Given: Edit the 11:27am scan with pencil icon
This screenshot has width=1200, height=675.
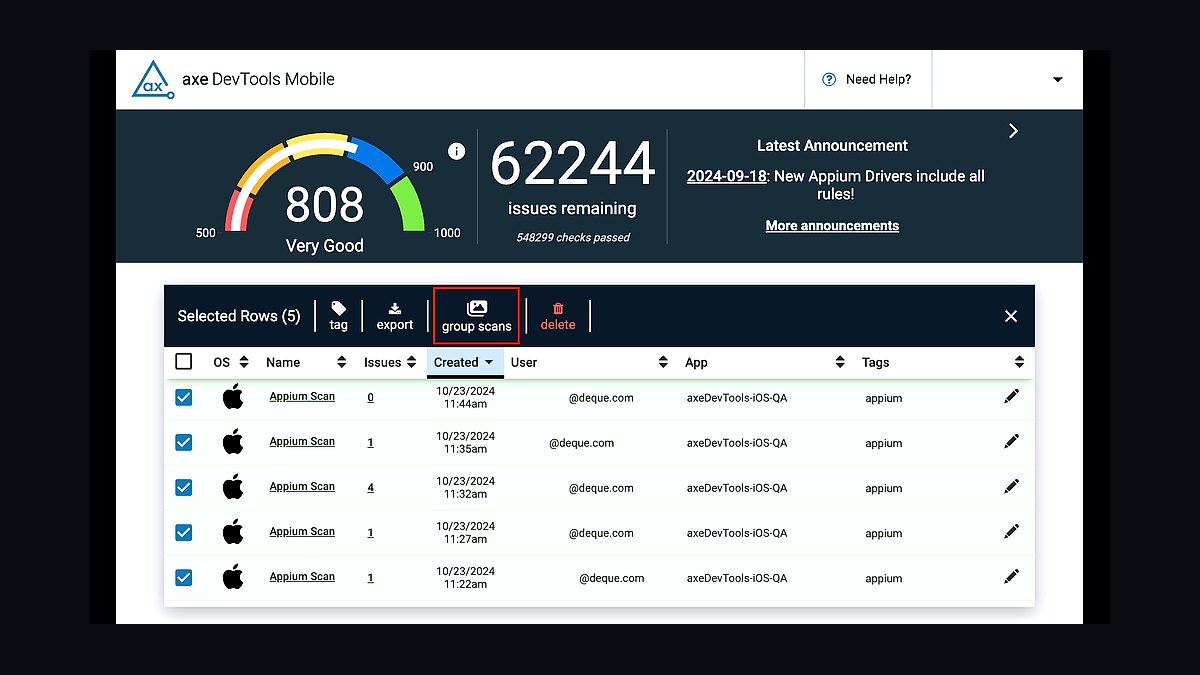Looking at the screenshot, I should 1011,531.
